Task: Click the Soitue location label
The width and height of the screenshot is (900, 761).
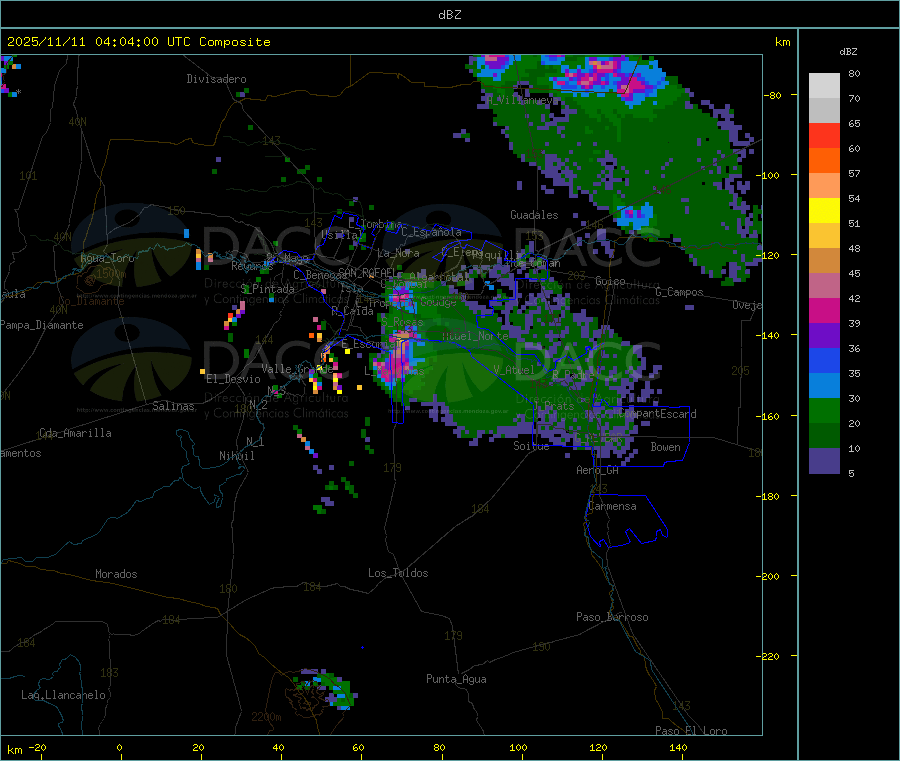Action: click(x=531, y=446)
